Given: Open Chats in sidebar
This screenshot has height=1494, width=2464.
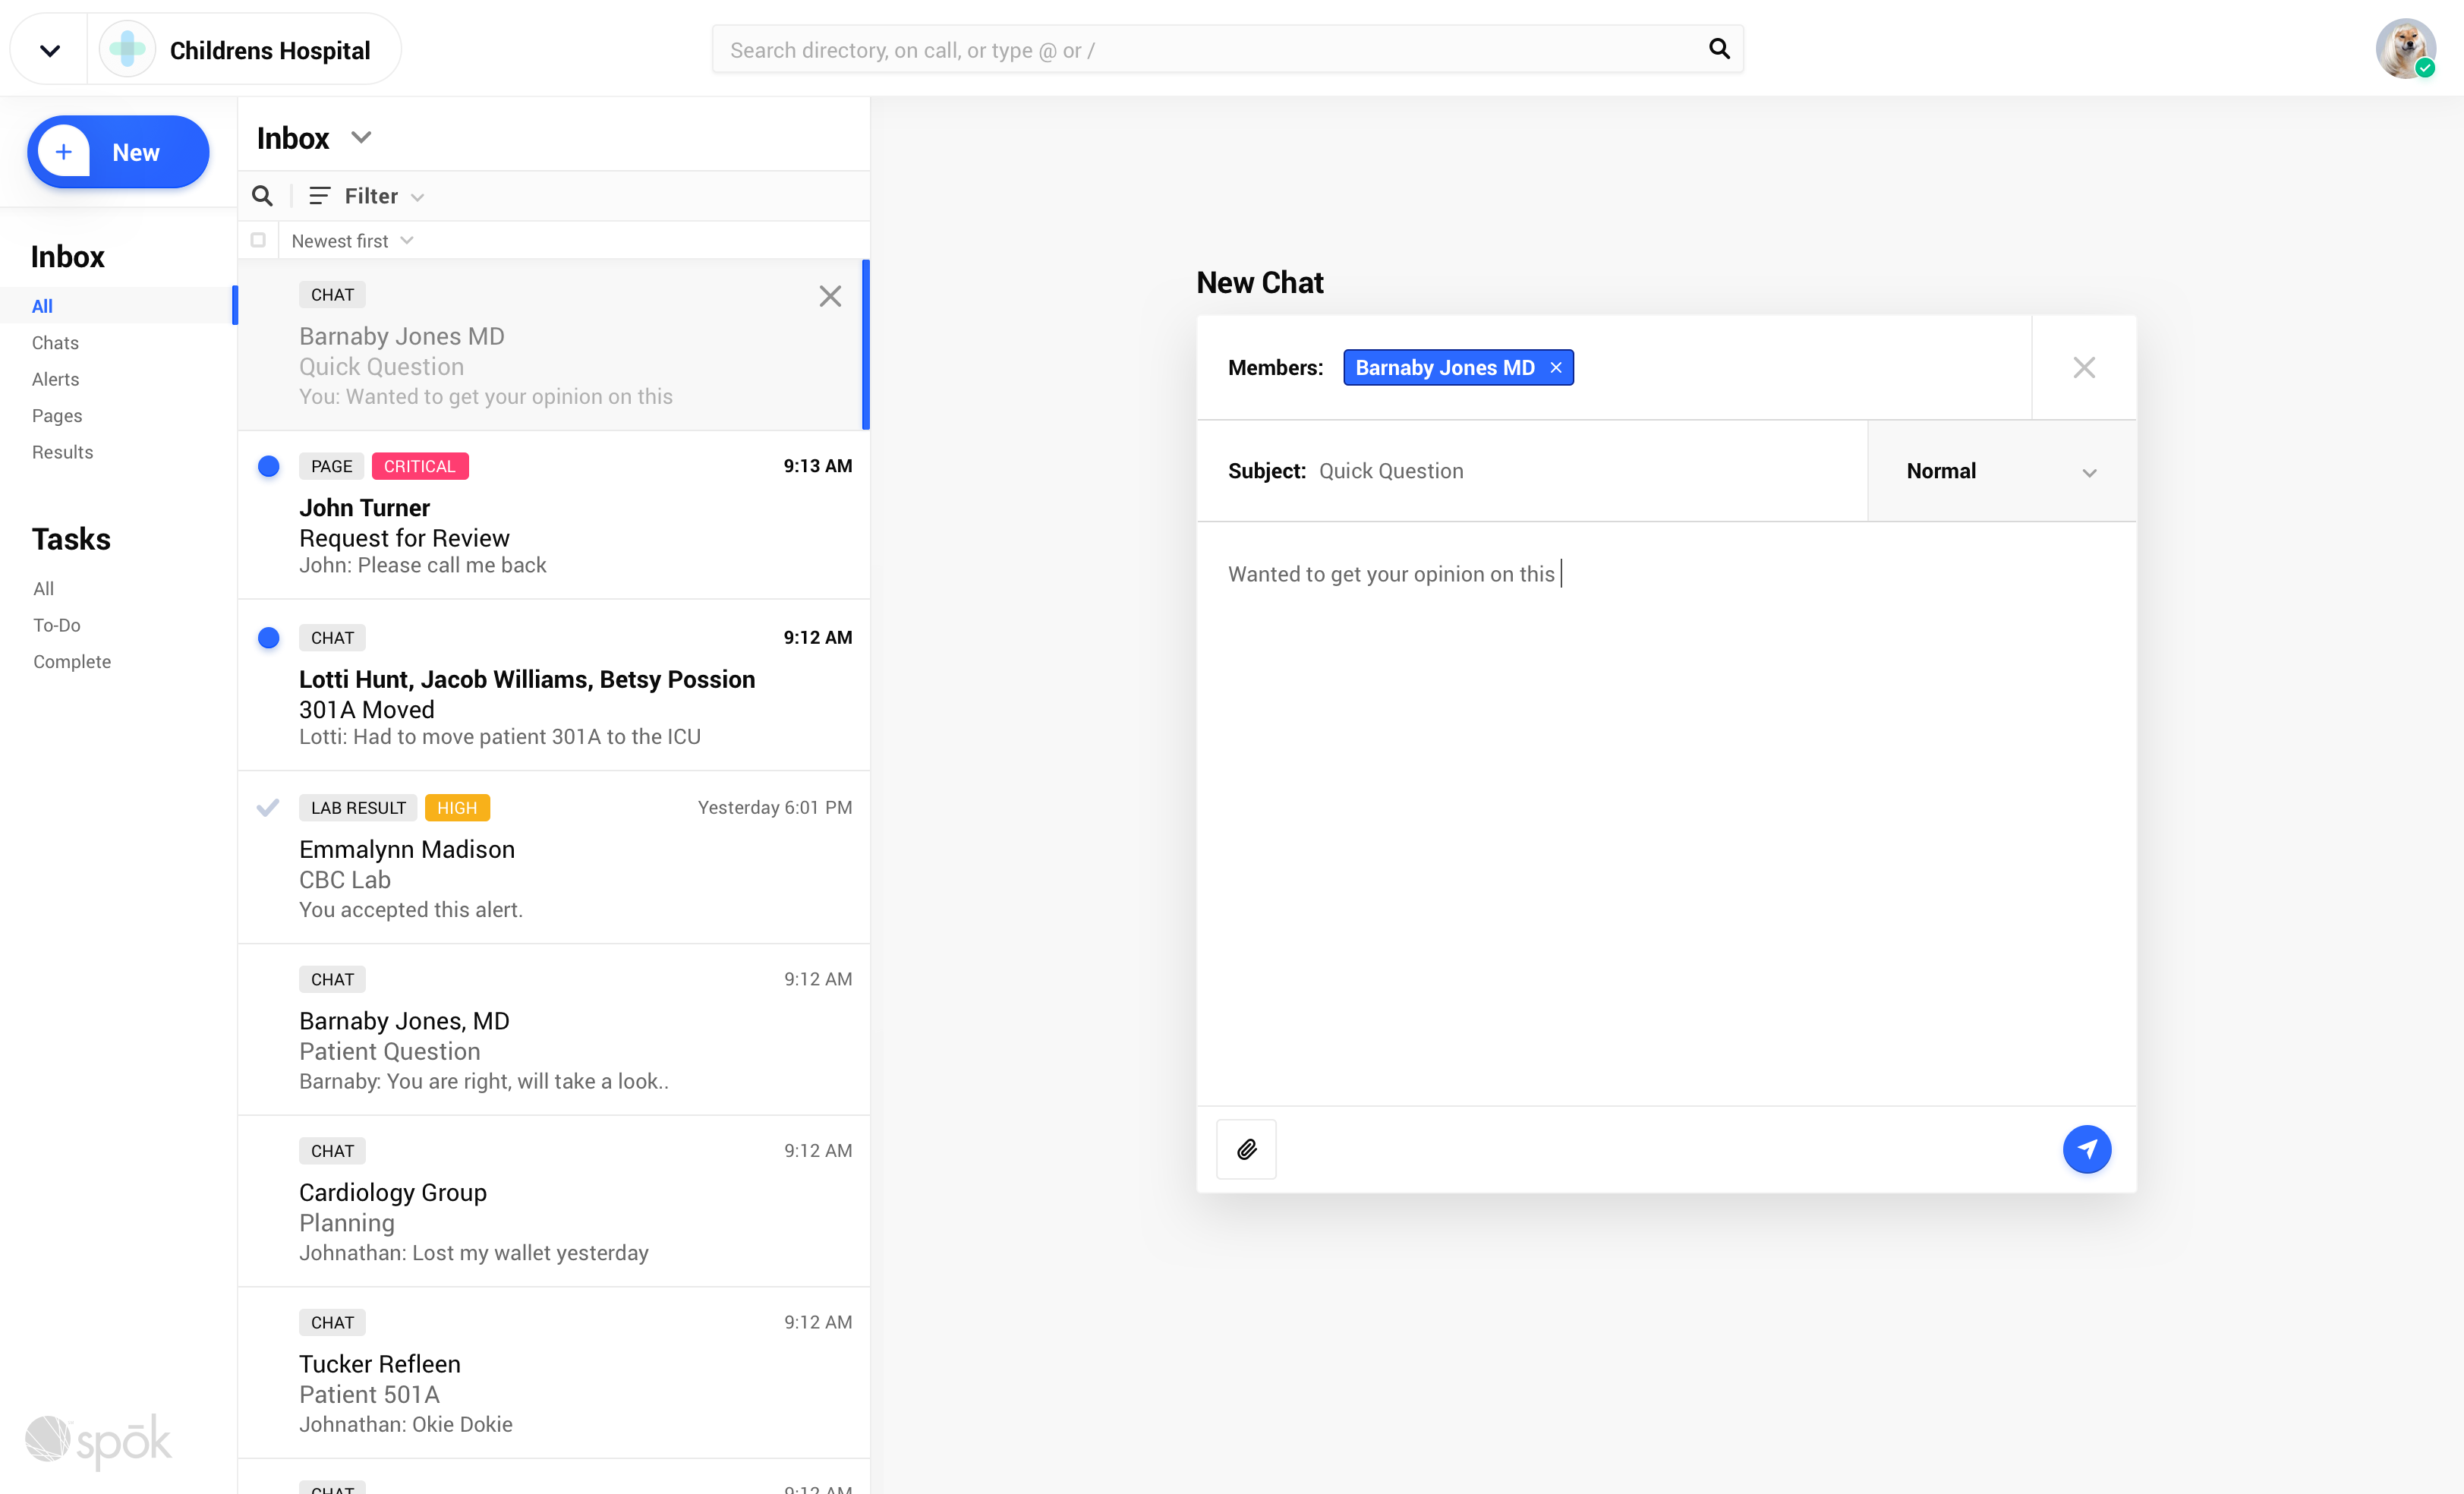Looking at the screenshot, I should pyautogui.click(x=55, y=343).
